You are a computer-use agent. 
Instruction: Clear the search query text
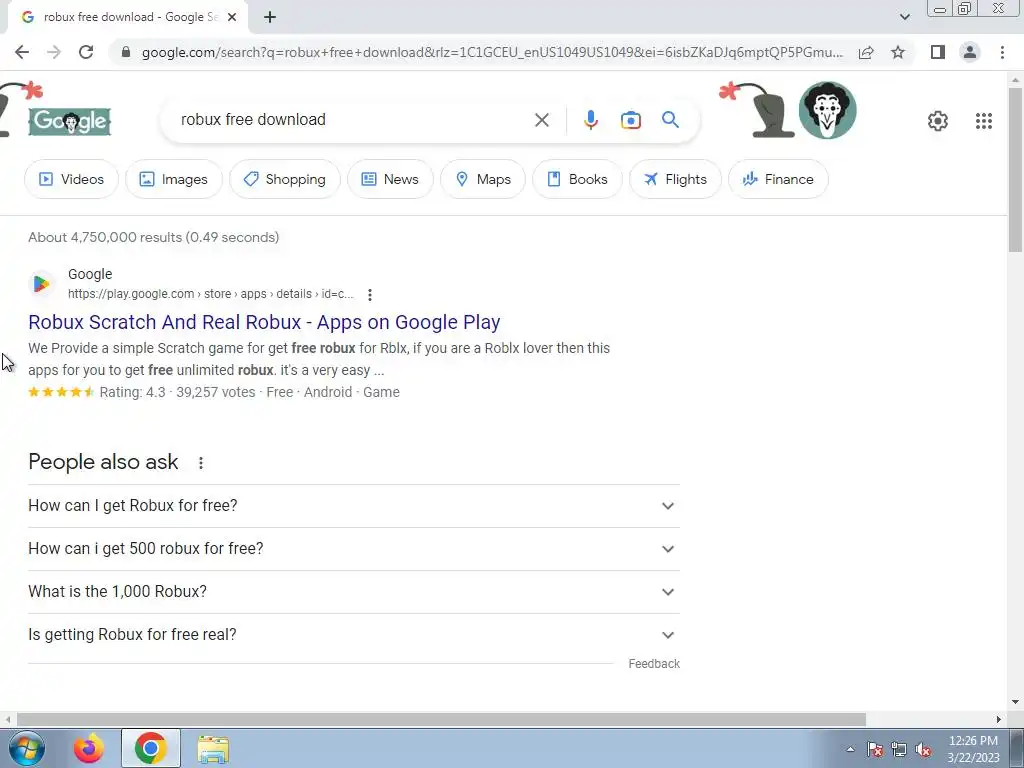click(x=541, y=120)
